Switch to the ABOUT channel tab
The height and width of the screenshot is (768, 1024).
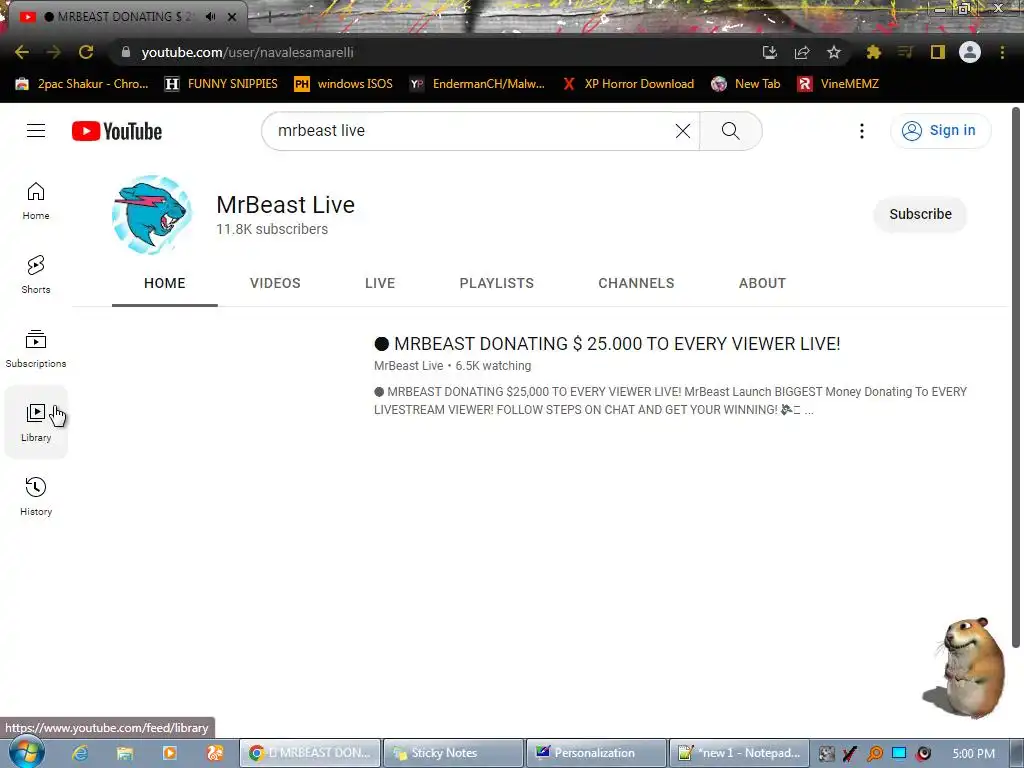[x=762, y=283]
